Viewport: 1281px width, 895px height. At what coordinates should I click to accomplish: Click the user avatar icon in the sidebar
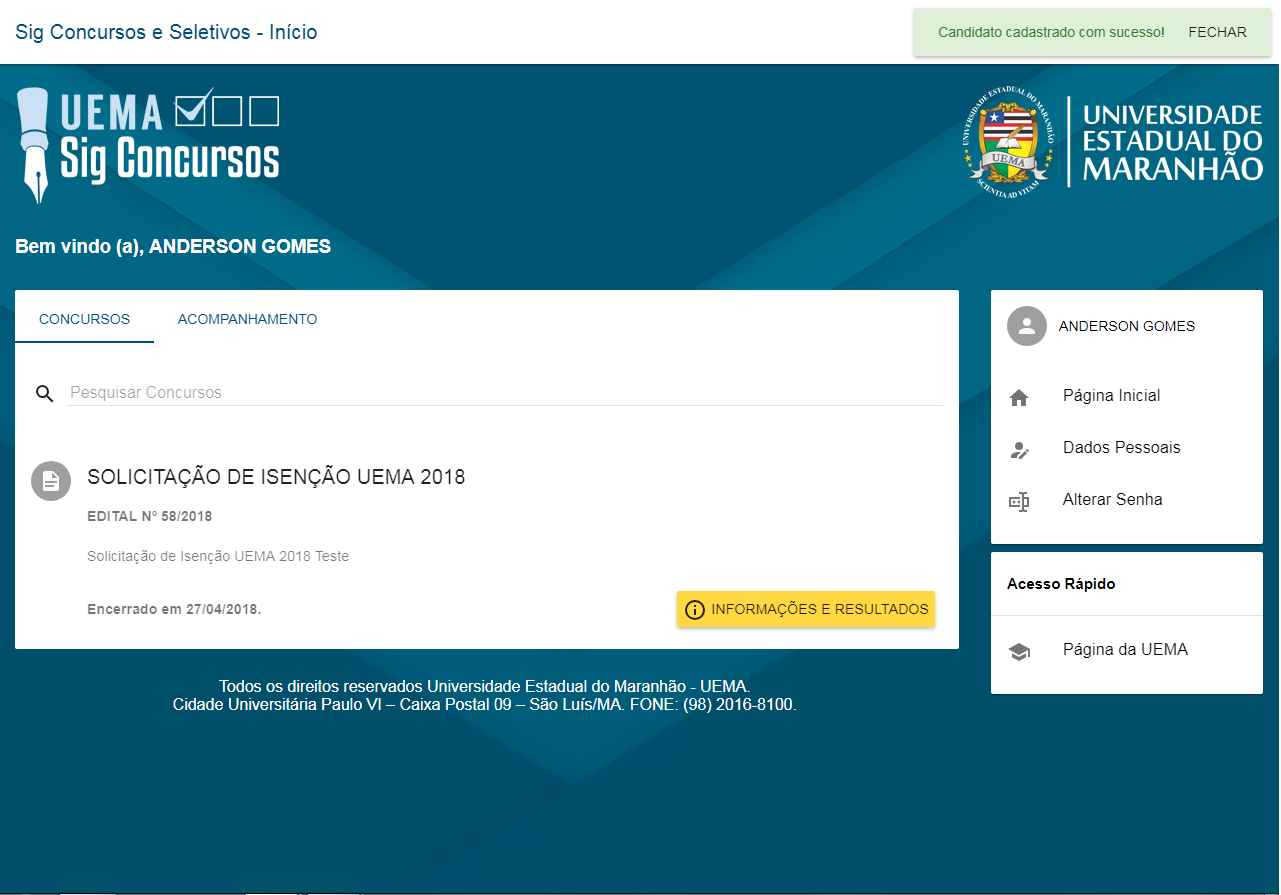tap(1027, 326)
